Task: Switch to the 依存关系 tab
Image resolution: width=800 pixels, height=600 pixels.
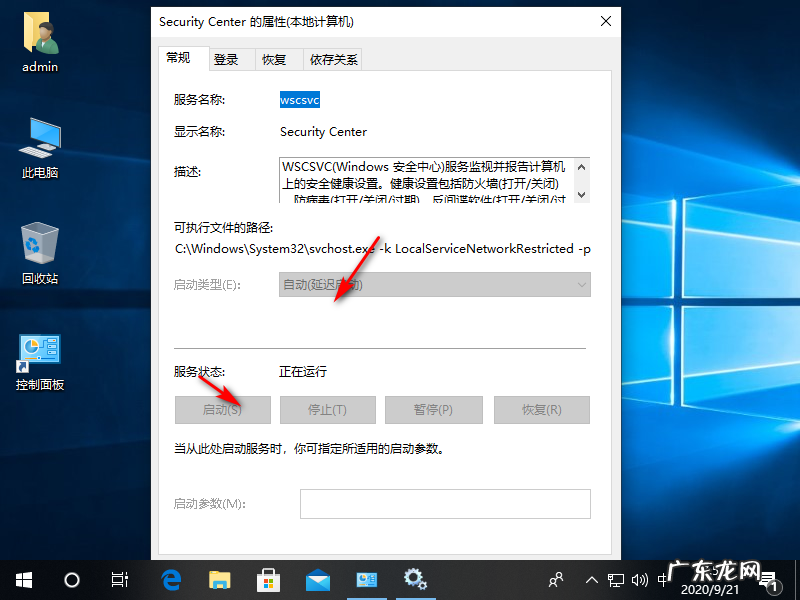Action: pos(335,59)
